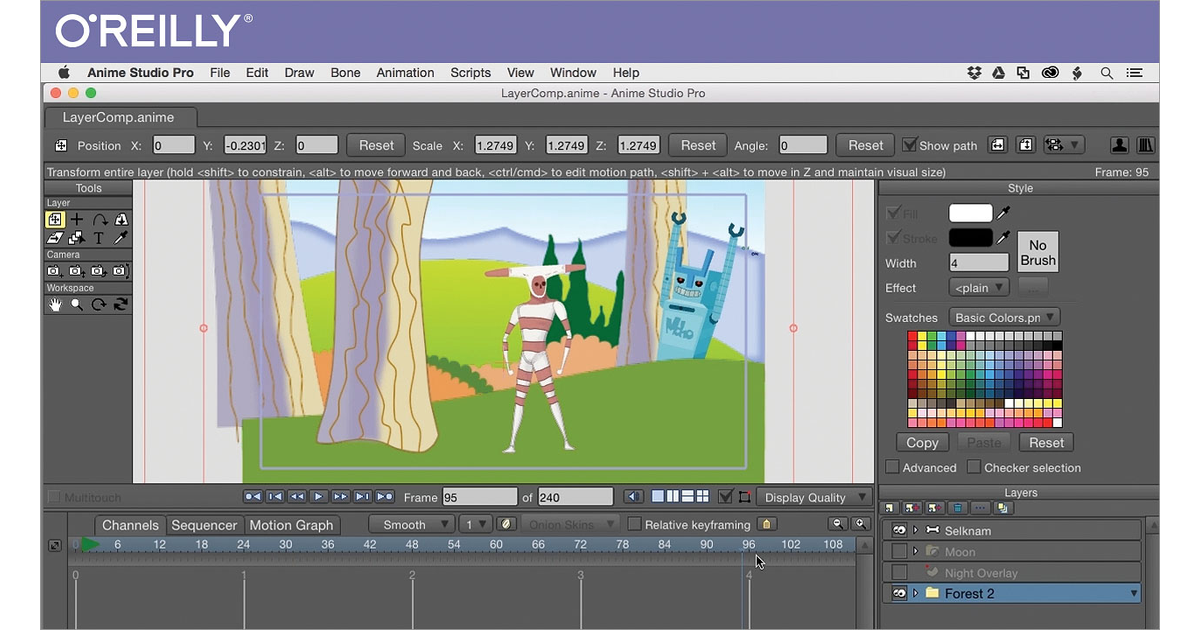Click Reset next to Angle field
The image size is (1200, 630).
click(x=865, y=145)
